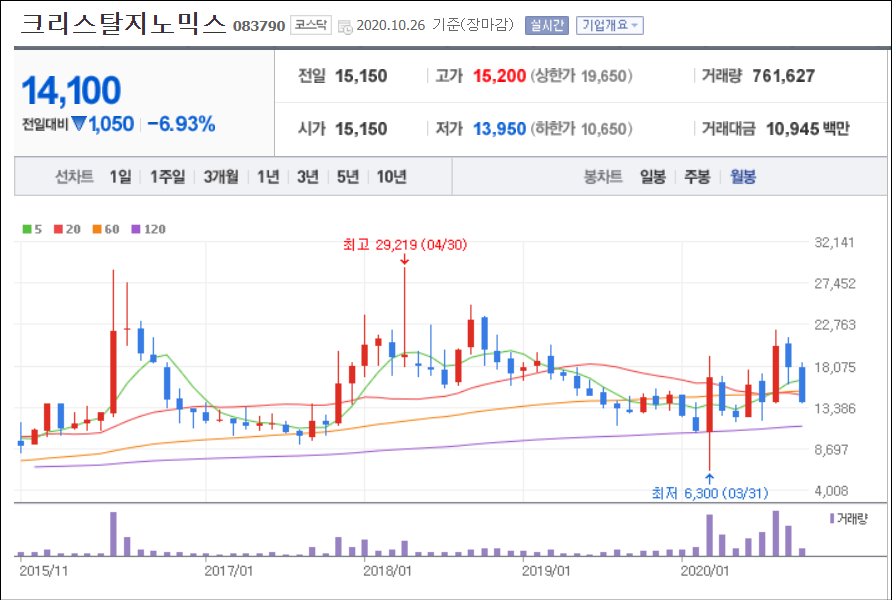
Task: Switch to the 월봉 monthly candle chart
Action: coord(743,177)
